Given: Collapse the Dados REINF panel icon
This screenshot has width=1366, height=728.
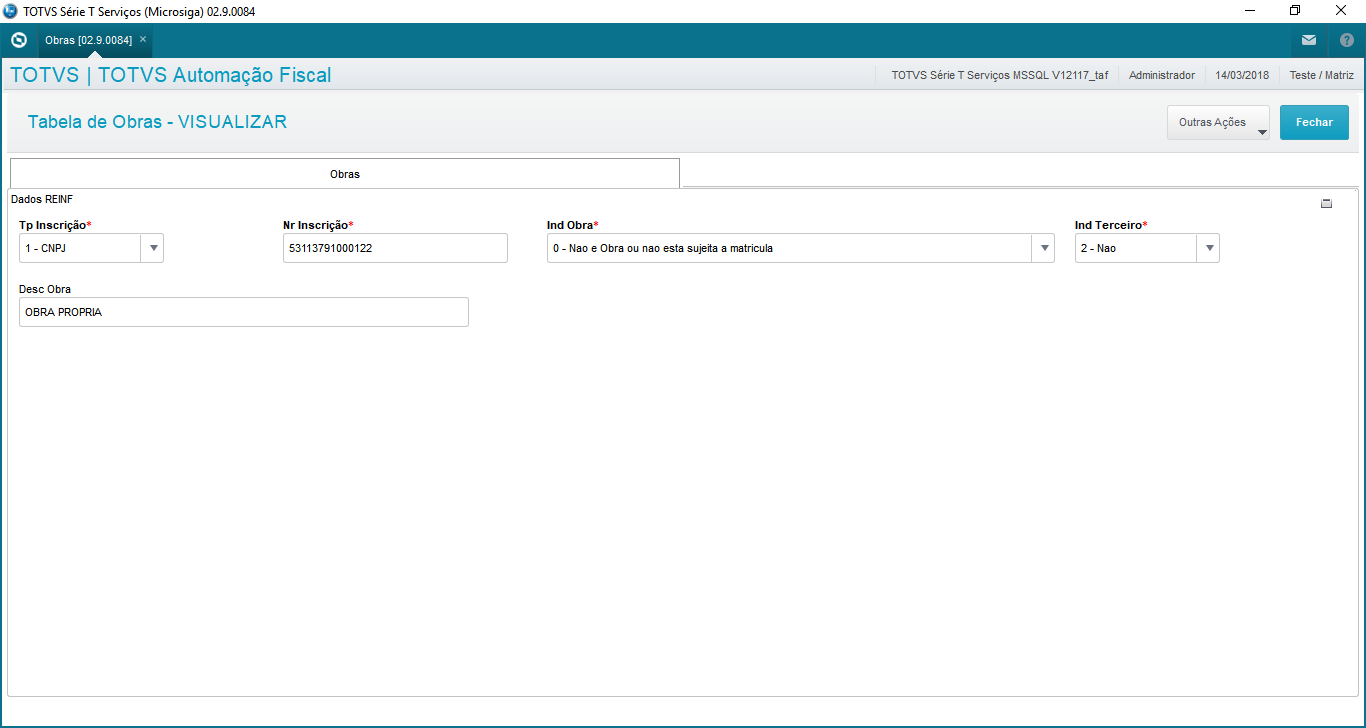Looking at the screenshot, I should click(x=1327, y=203).
